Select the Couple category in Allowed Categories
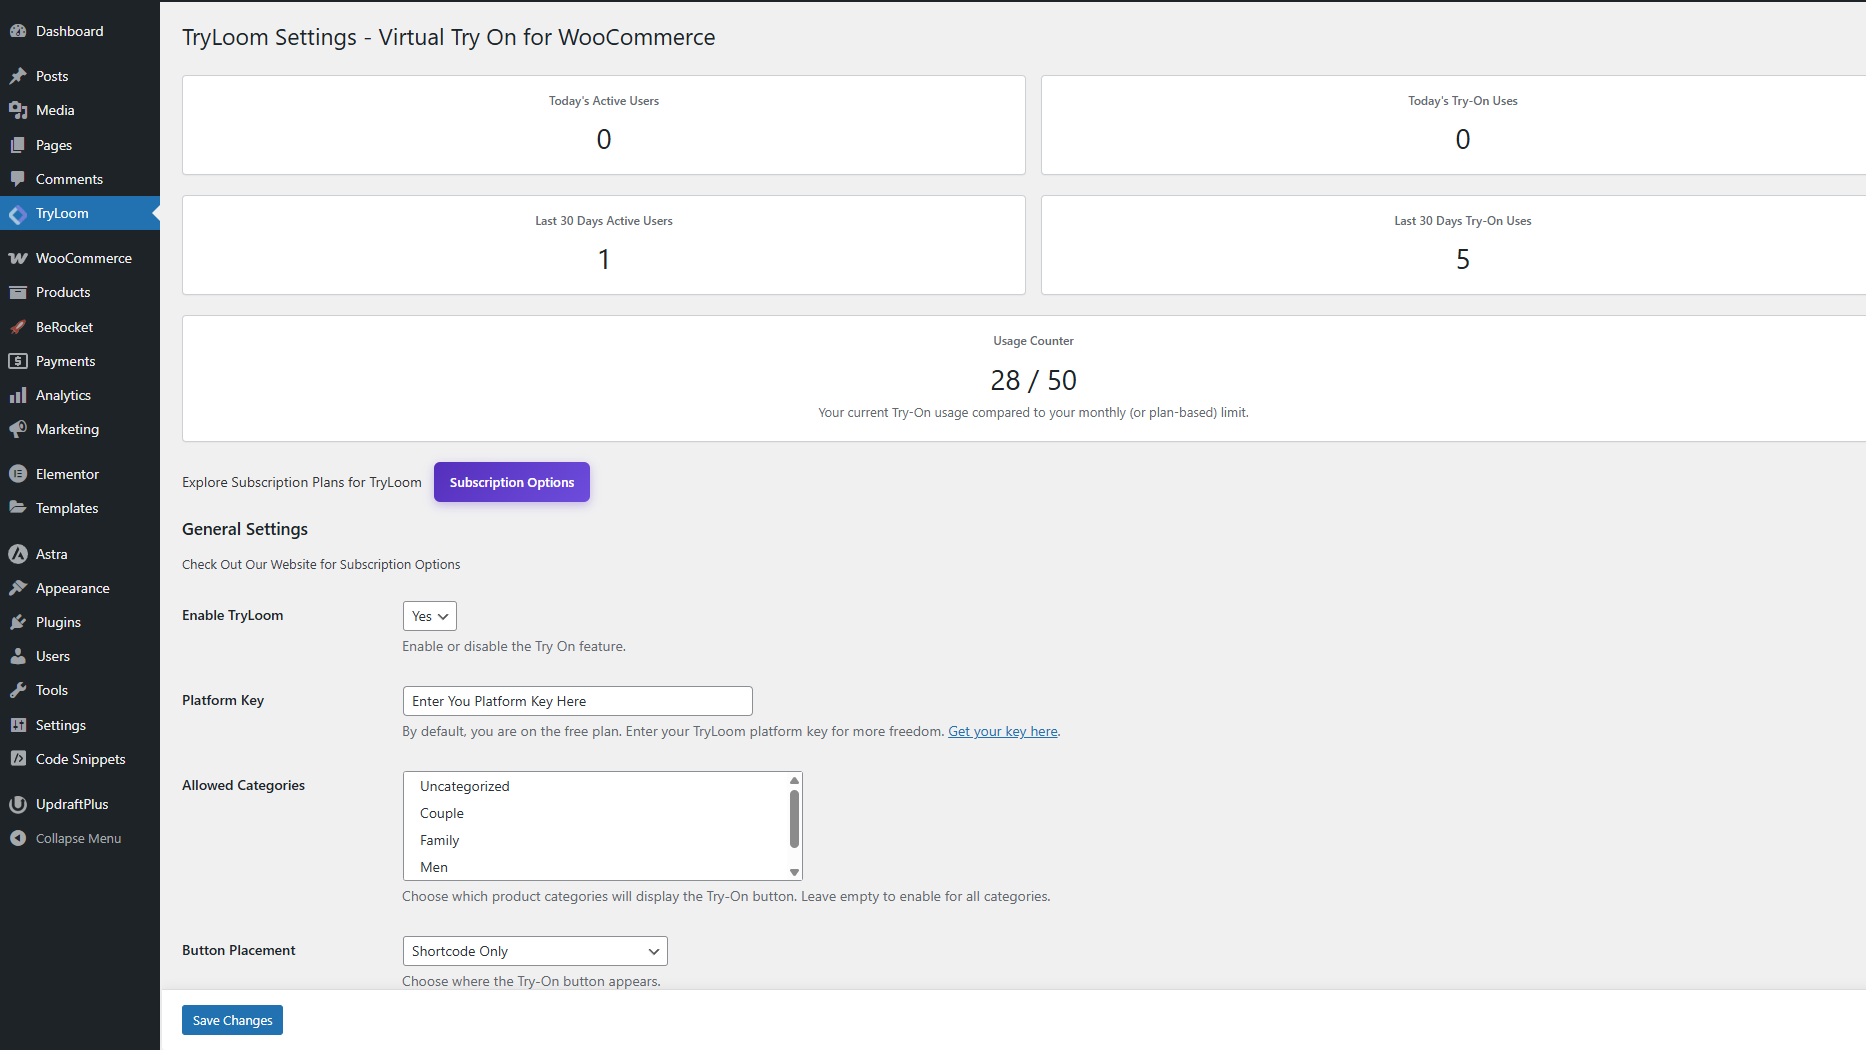This screenshot has height=1050, width=1866. click(441, 813)
